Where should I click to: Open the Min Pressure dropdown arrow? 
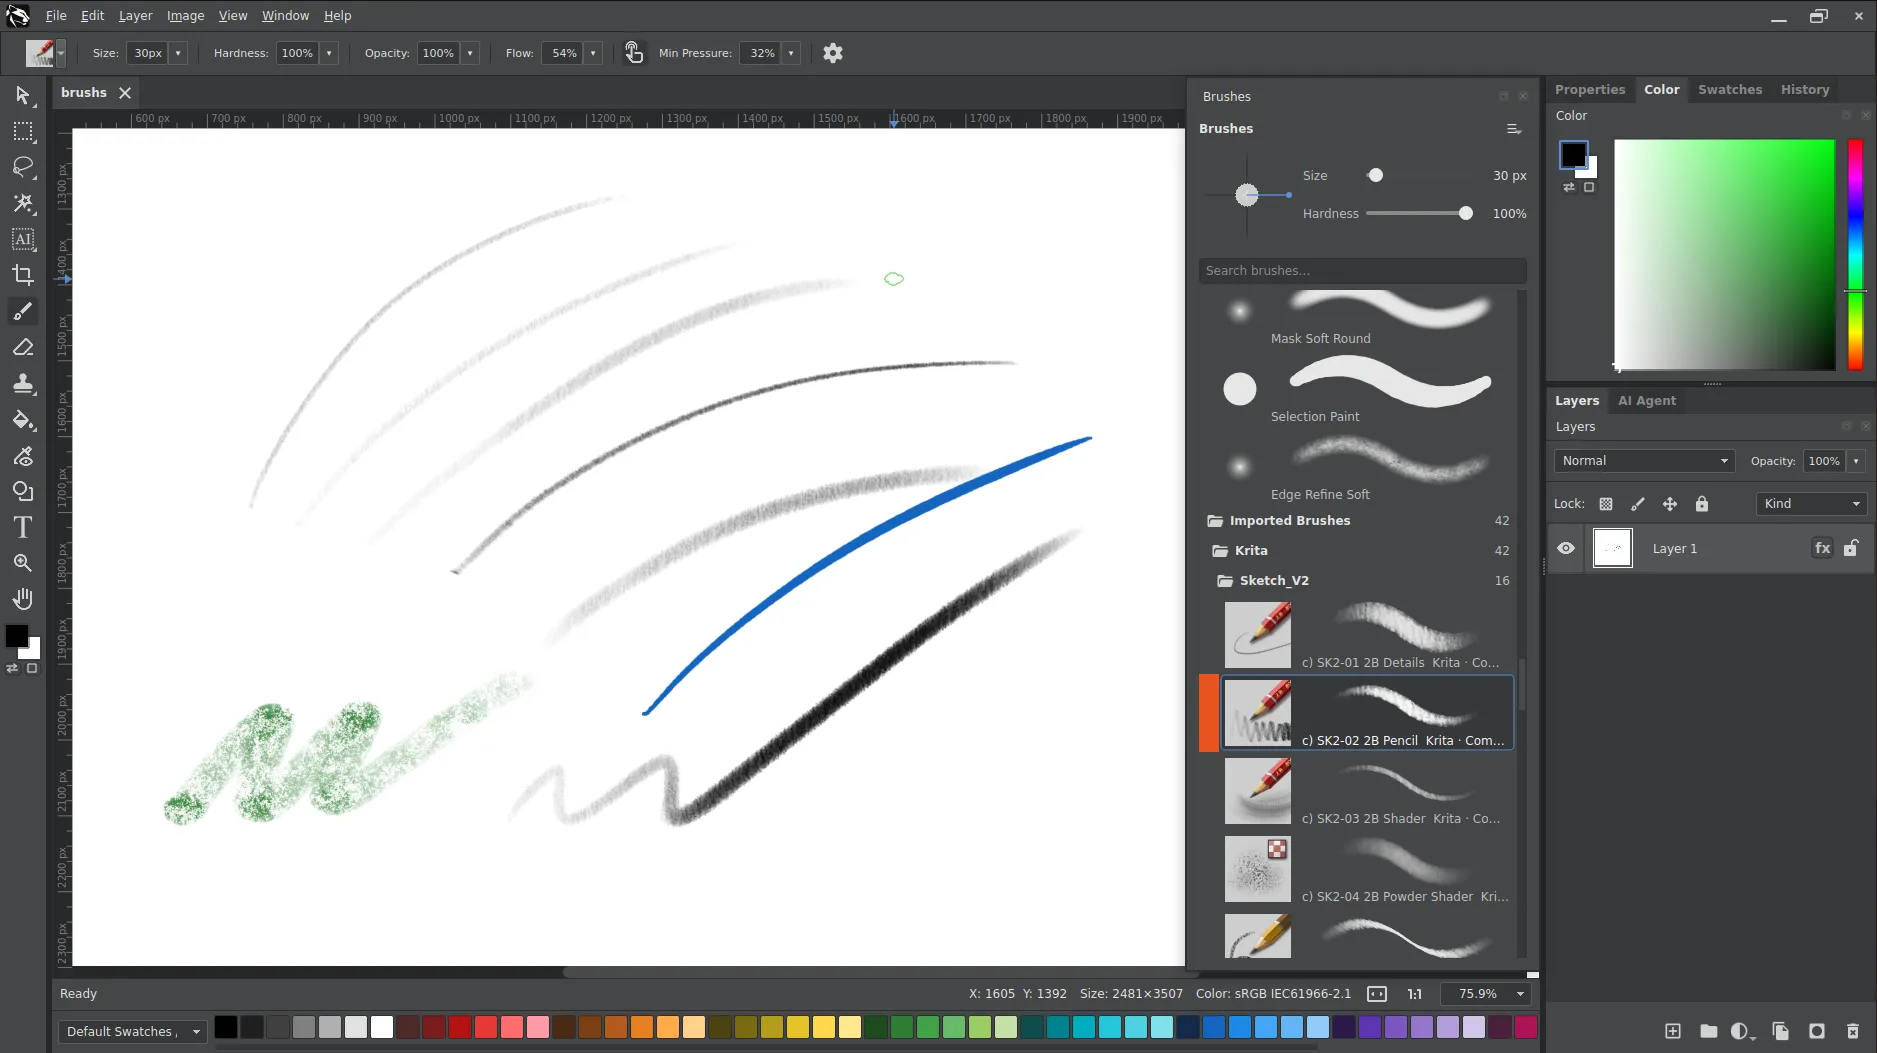pyautogui.click(x=791, y=53)
